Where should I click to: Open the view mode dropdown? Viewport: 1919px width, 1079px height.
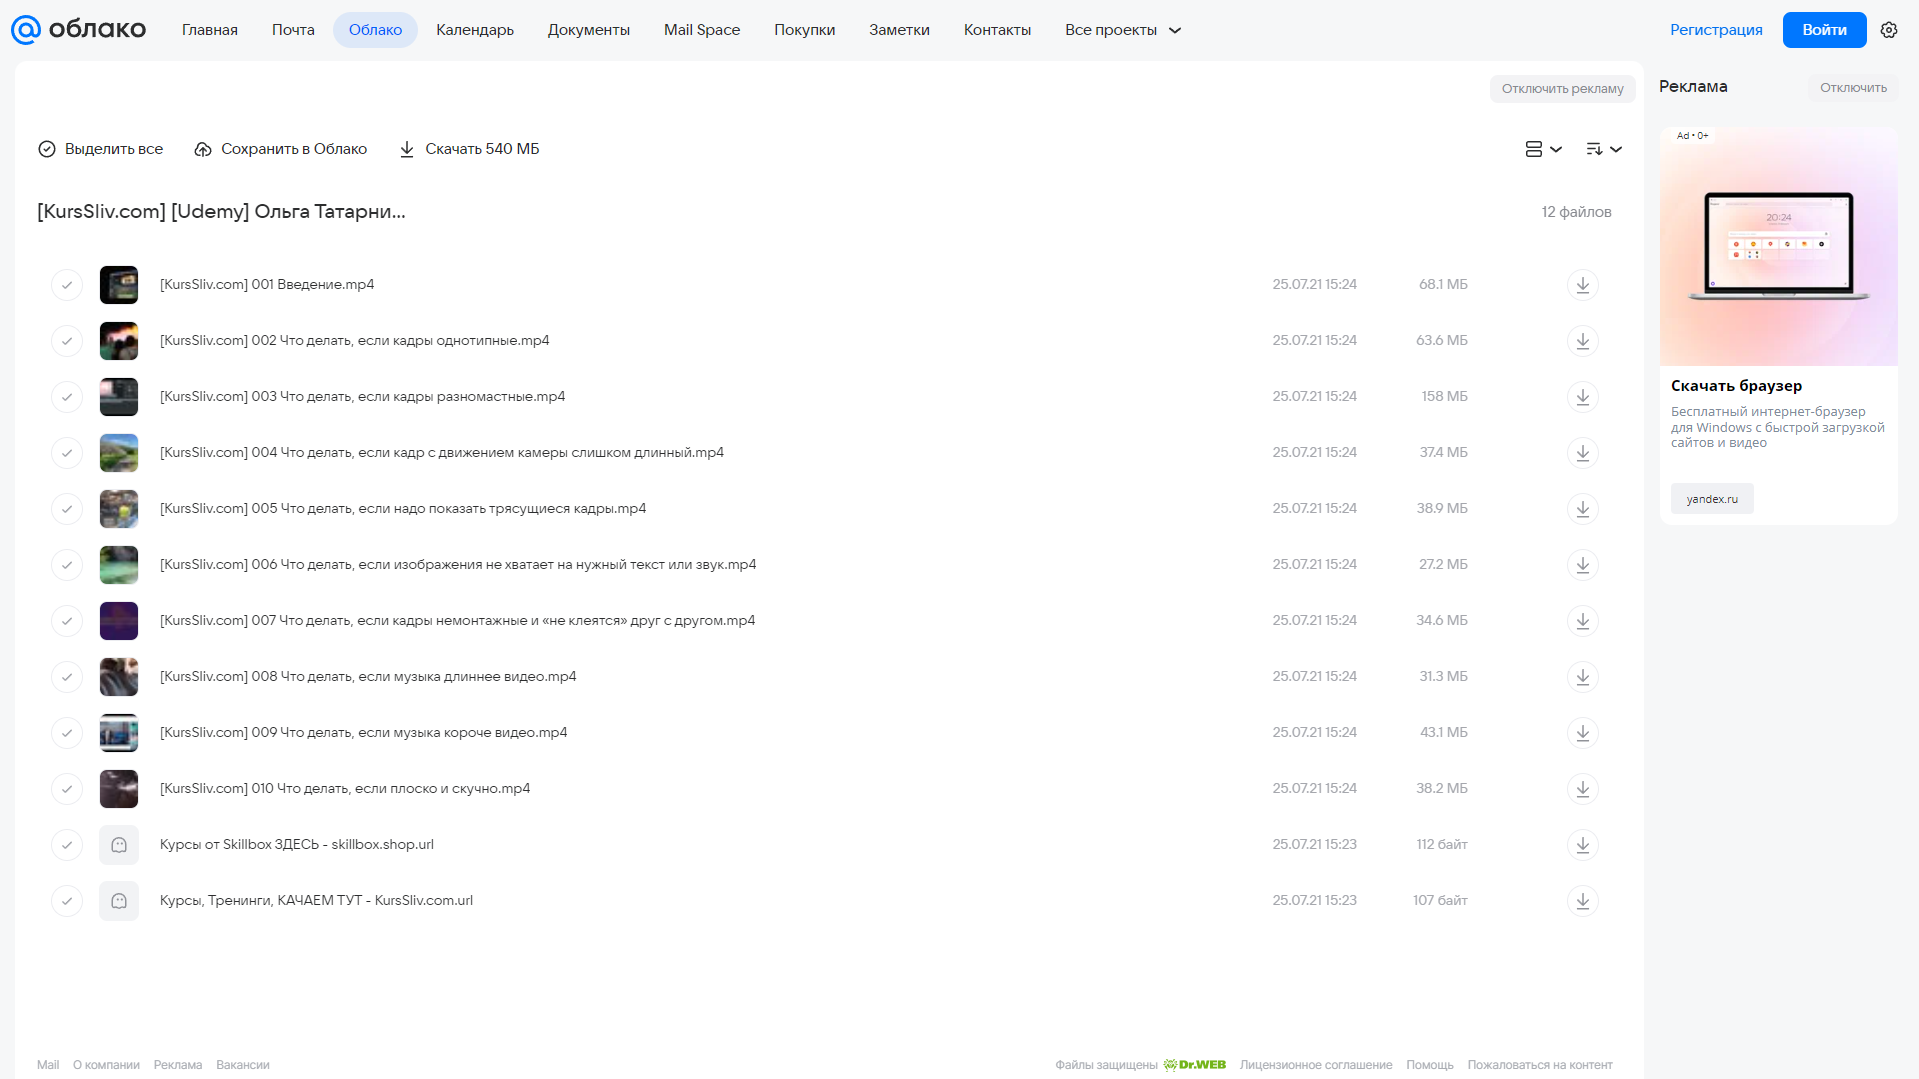(x=1543, y=149)
